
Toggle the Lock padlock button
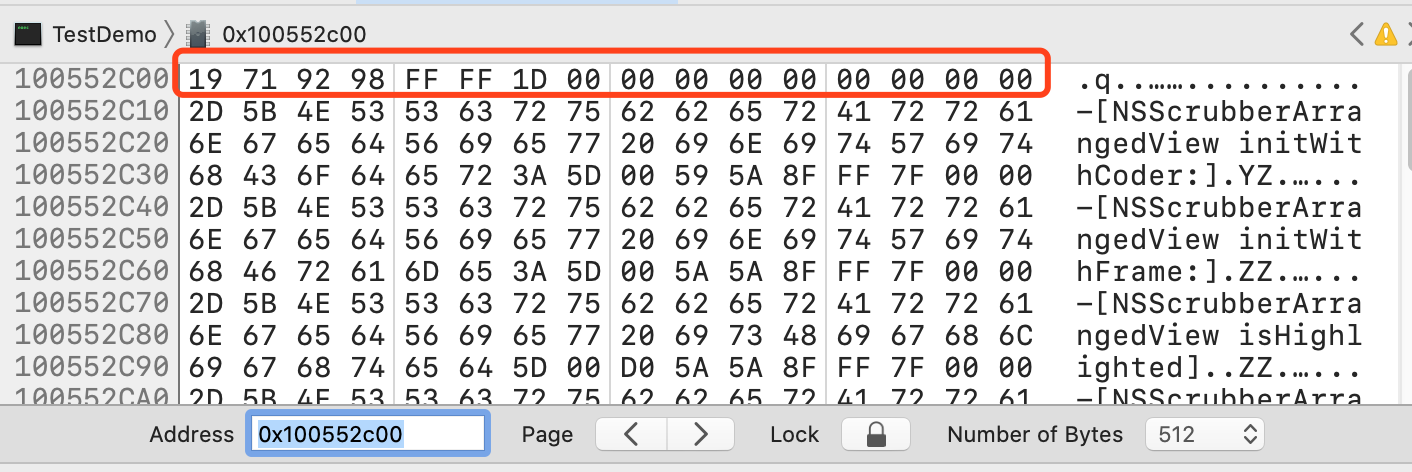[876, 434]
